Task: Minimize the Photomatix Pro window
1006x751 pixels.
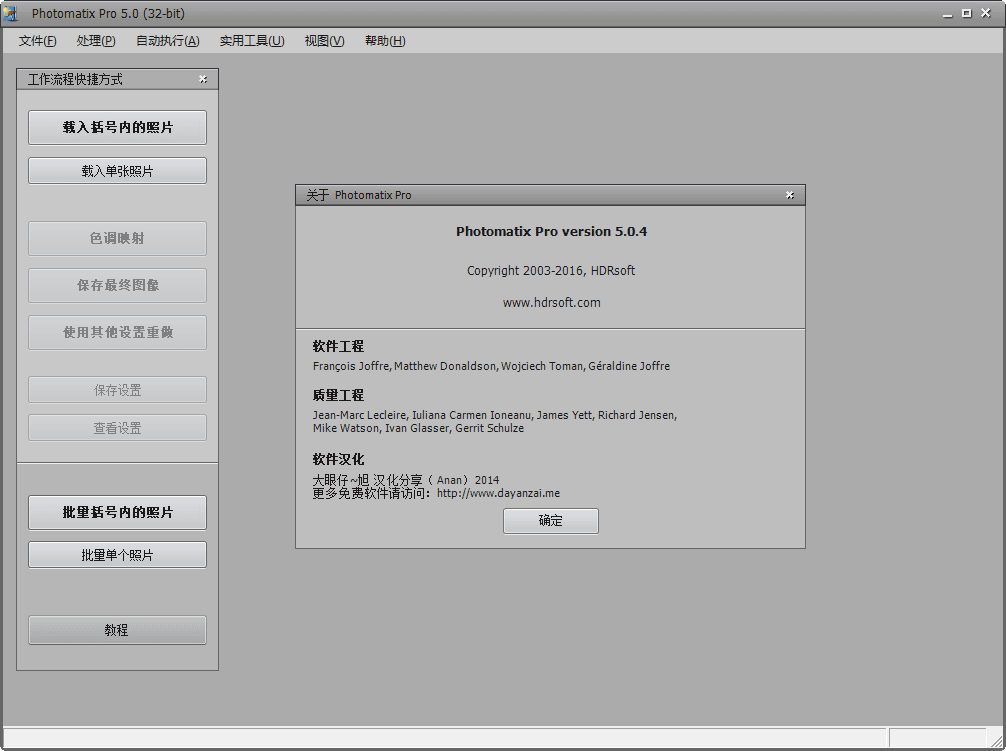Action: [947, 13]
